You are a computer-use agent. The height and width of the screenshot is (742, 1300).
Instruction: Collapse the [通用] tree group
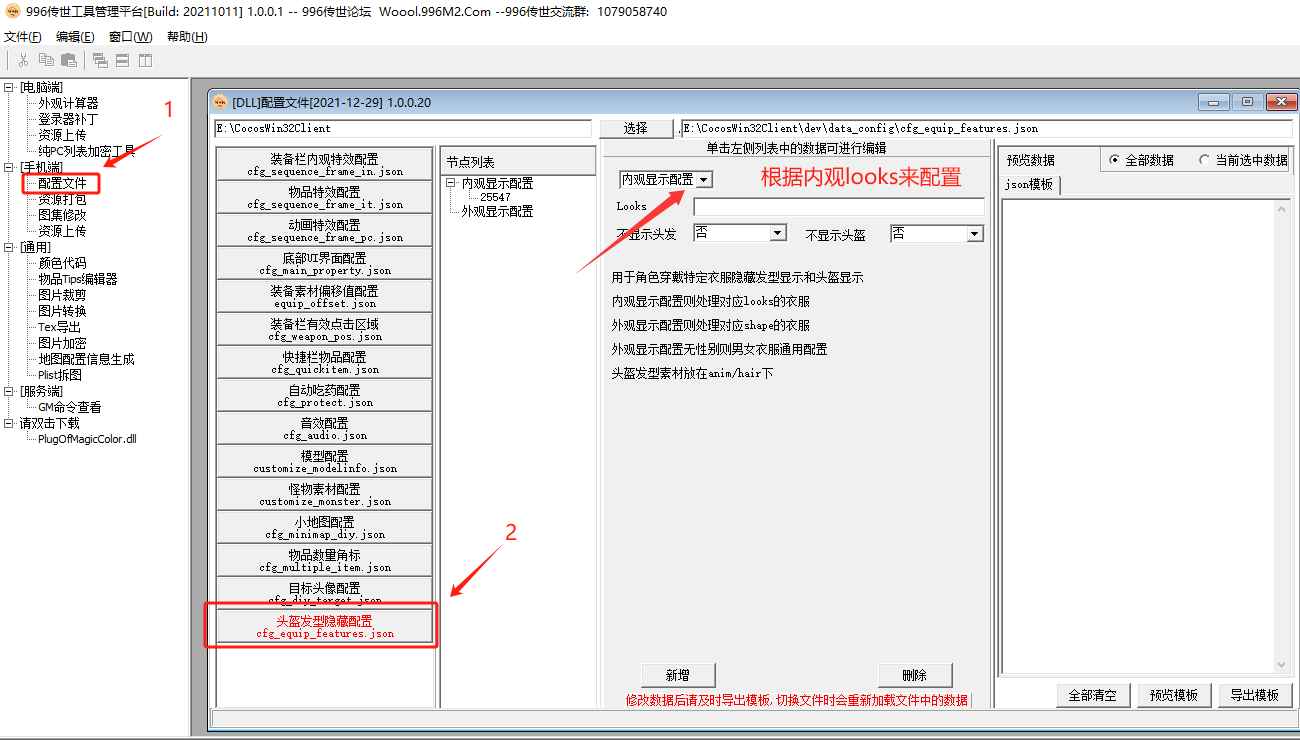(9, 247)
